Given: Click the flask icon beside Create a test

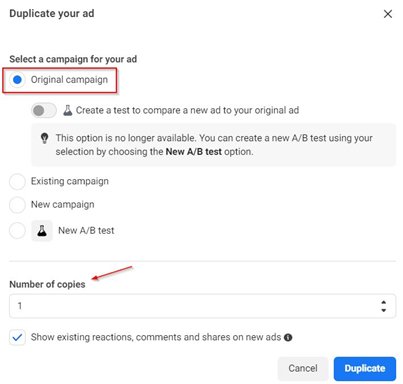Looking at the screenshot, I should click(x=68, y=110).
